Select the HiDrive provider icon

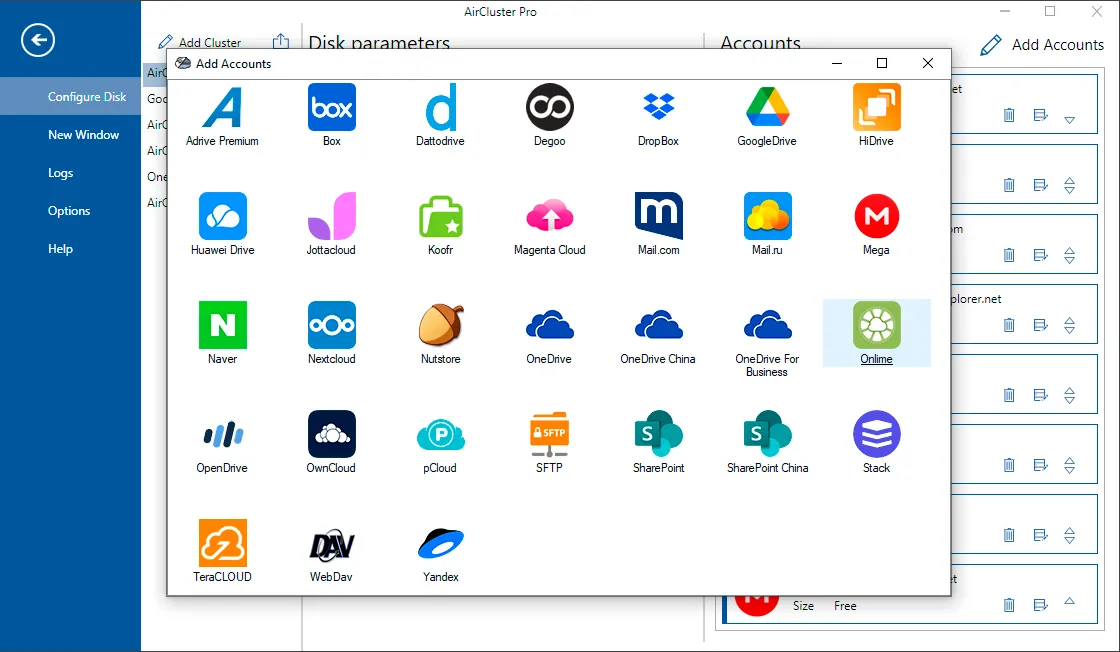pyautogui.click(x=876, y=107)
